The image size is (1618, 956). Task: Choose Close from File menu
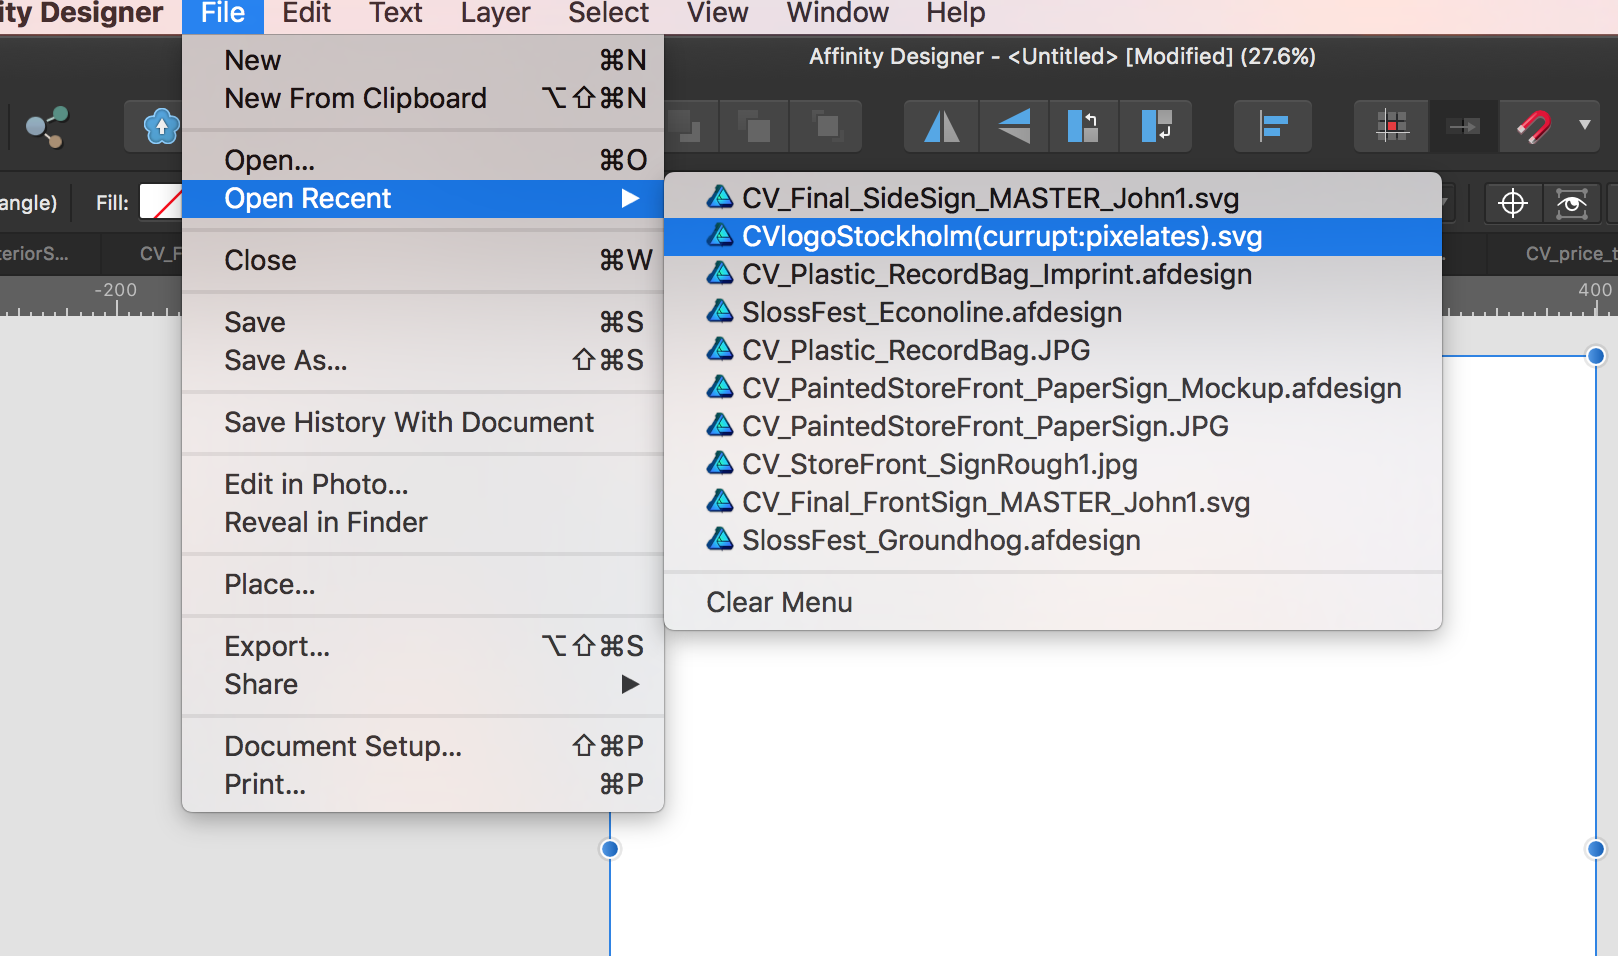[423, 260]
